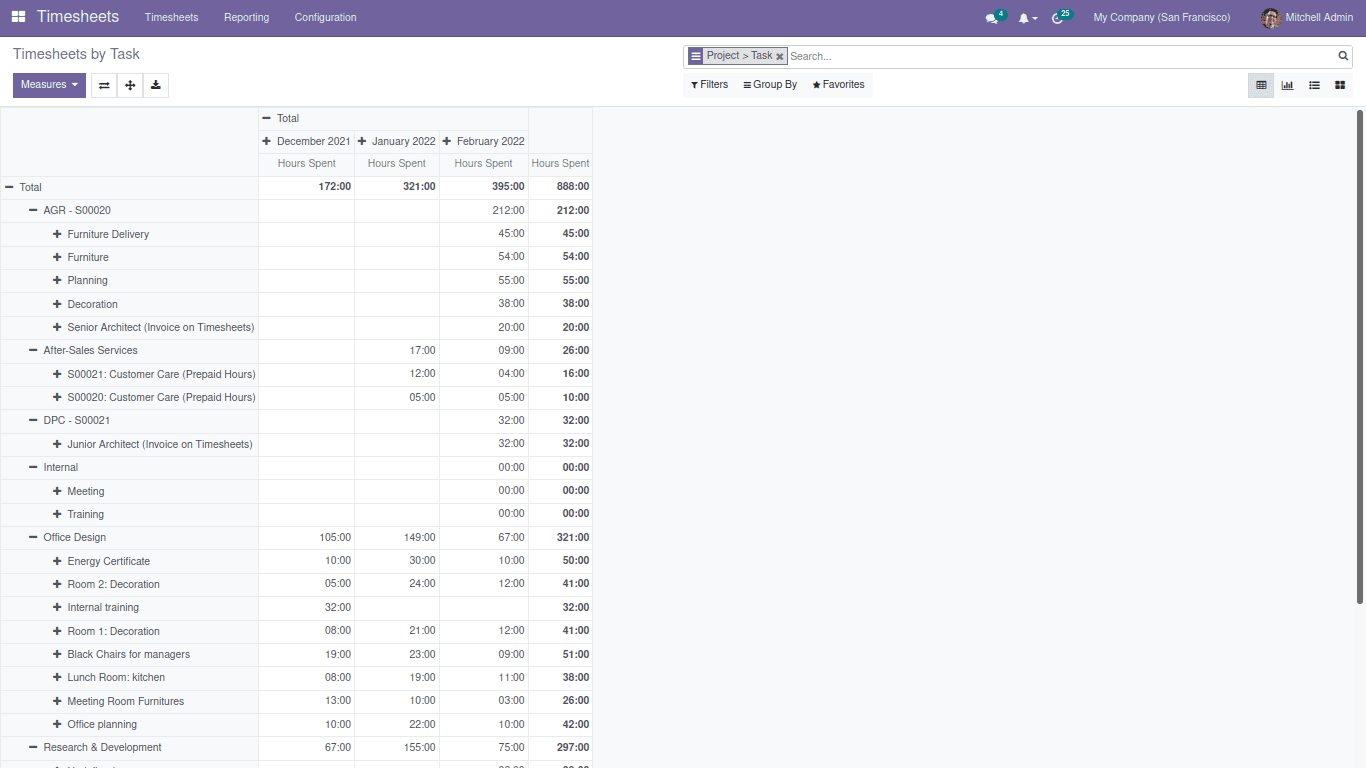Screen dimensions: 1366x768
Task: Click the search magnifier icon
Action: coord(1343,56)
